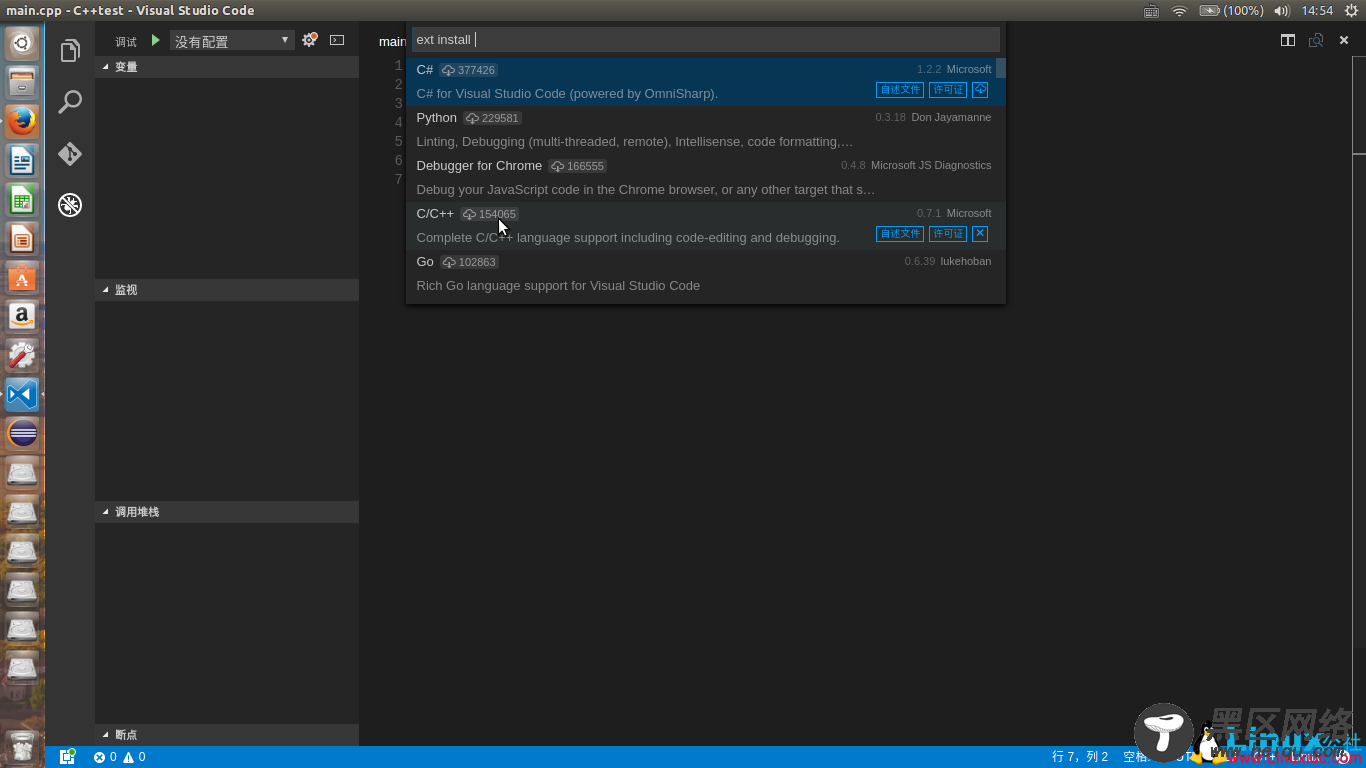Click the extensions status icon in status bar
The width and height of the screenshot is (1366, 768).
(x=68, y=757)
